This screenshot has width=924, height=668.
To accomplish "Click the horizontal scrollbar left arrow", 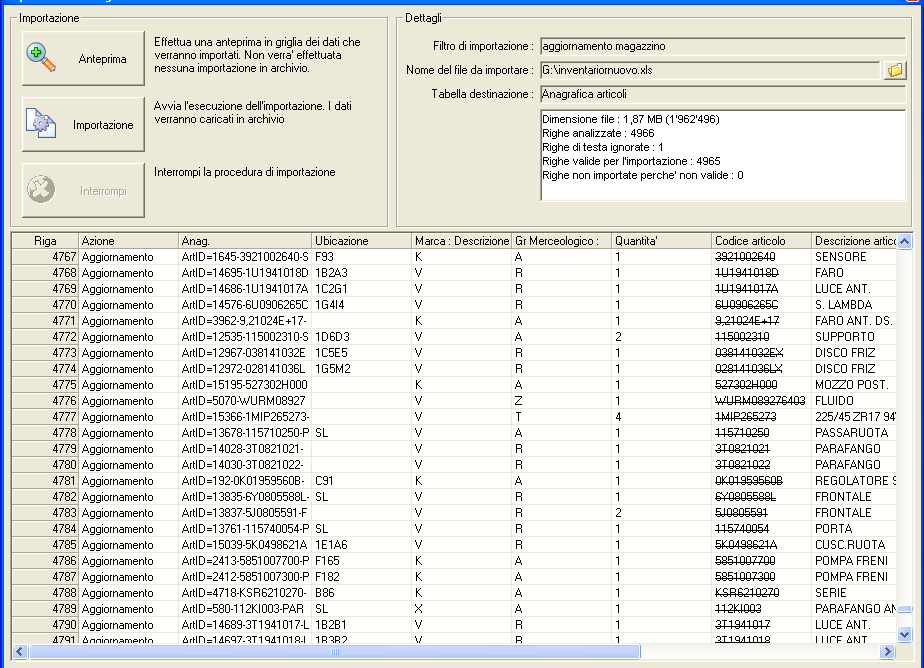I will pyautogui.click(x=19, y=651).
